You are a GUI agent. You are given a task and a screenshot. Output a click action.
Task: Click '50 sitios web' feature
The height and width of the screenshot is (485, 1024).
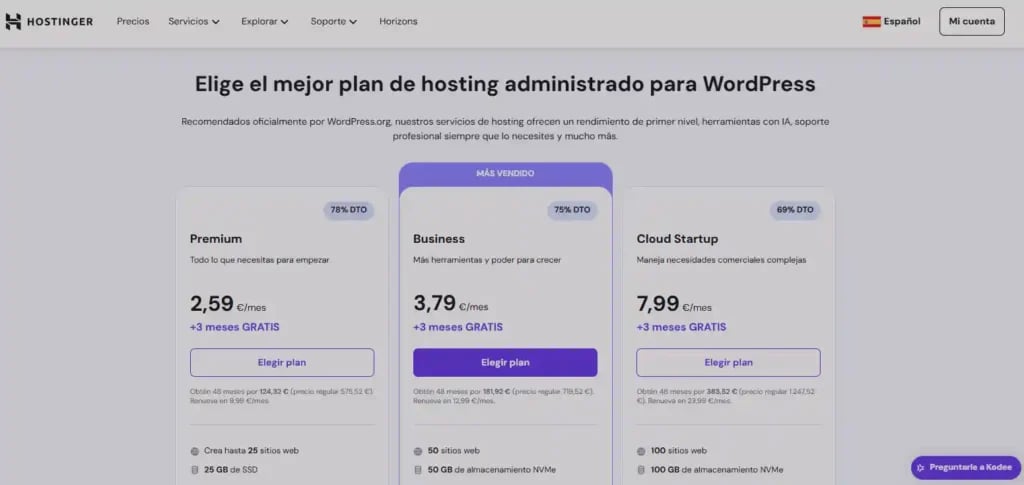[454, 450]
